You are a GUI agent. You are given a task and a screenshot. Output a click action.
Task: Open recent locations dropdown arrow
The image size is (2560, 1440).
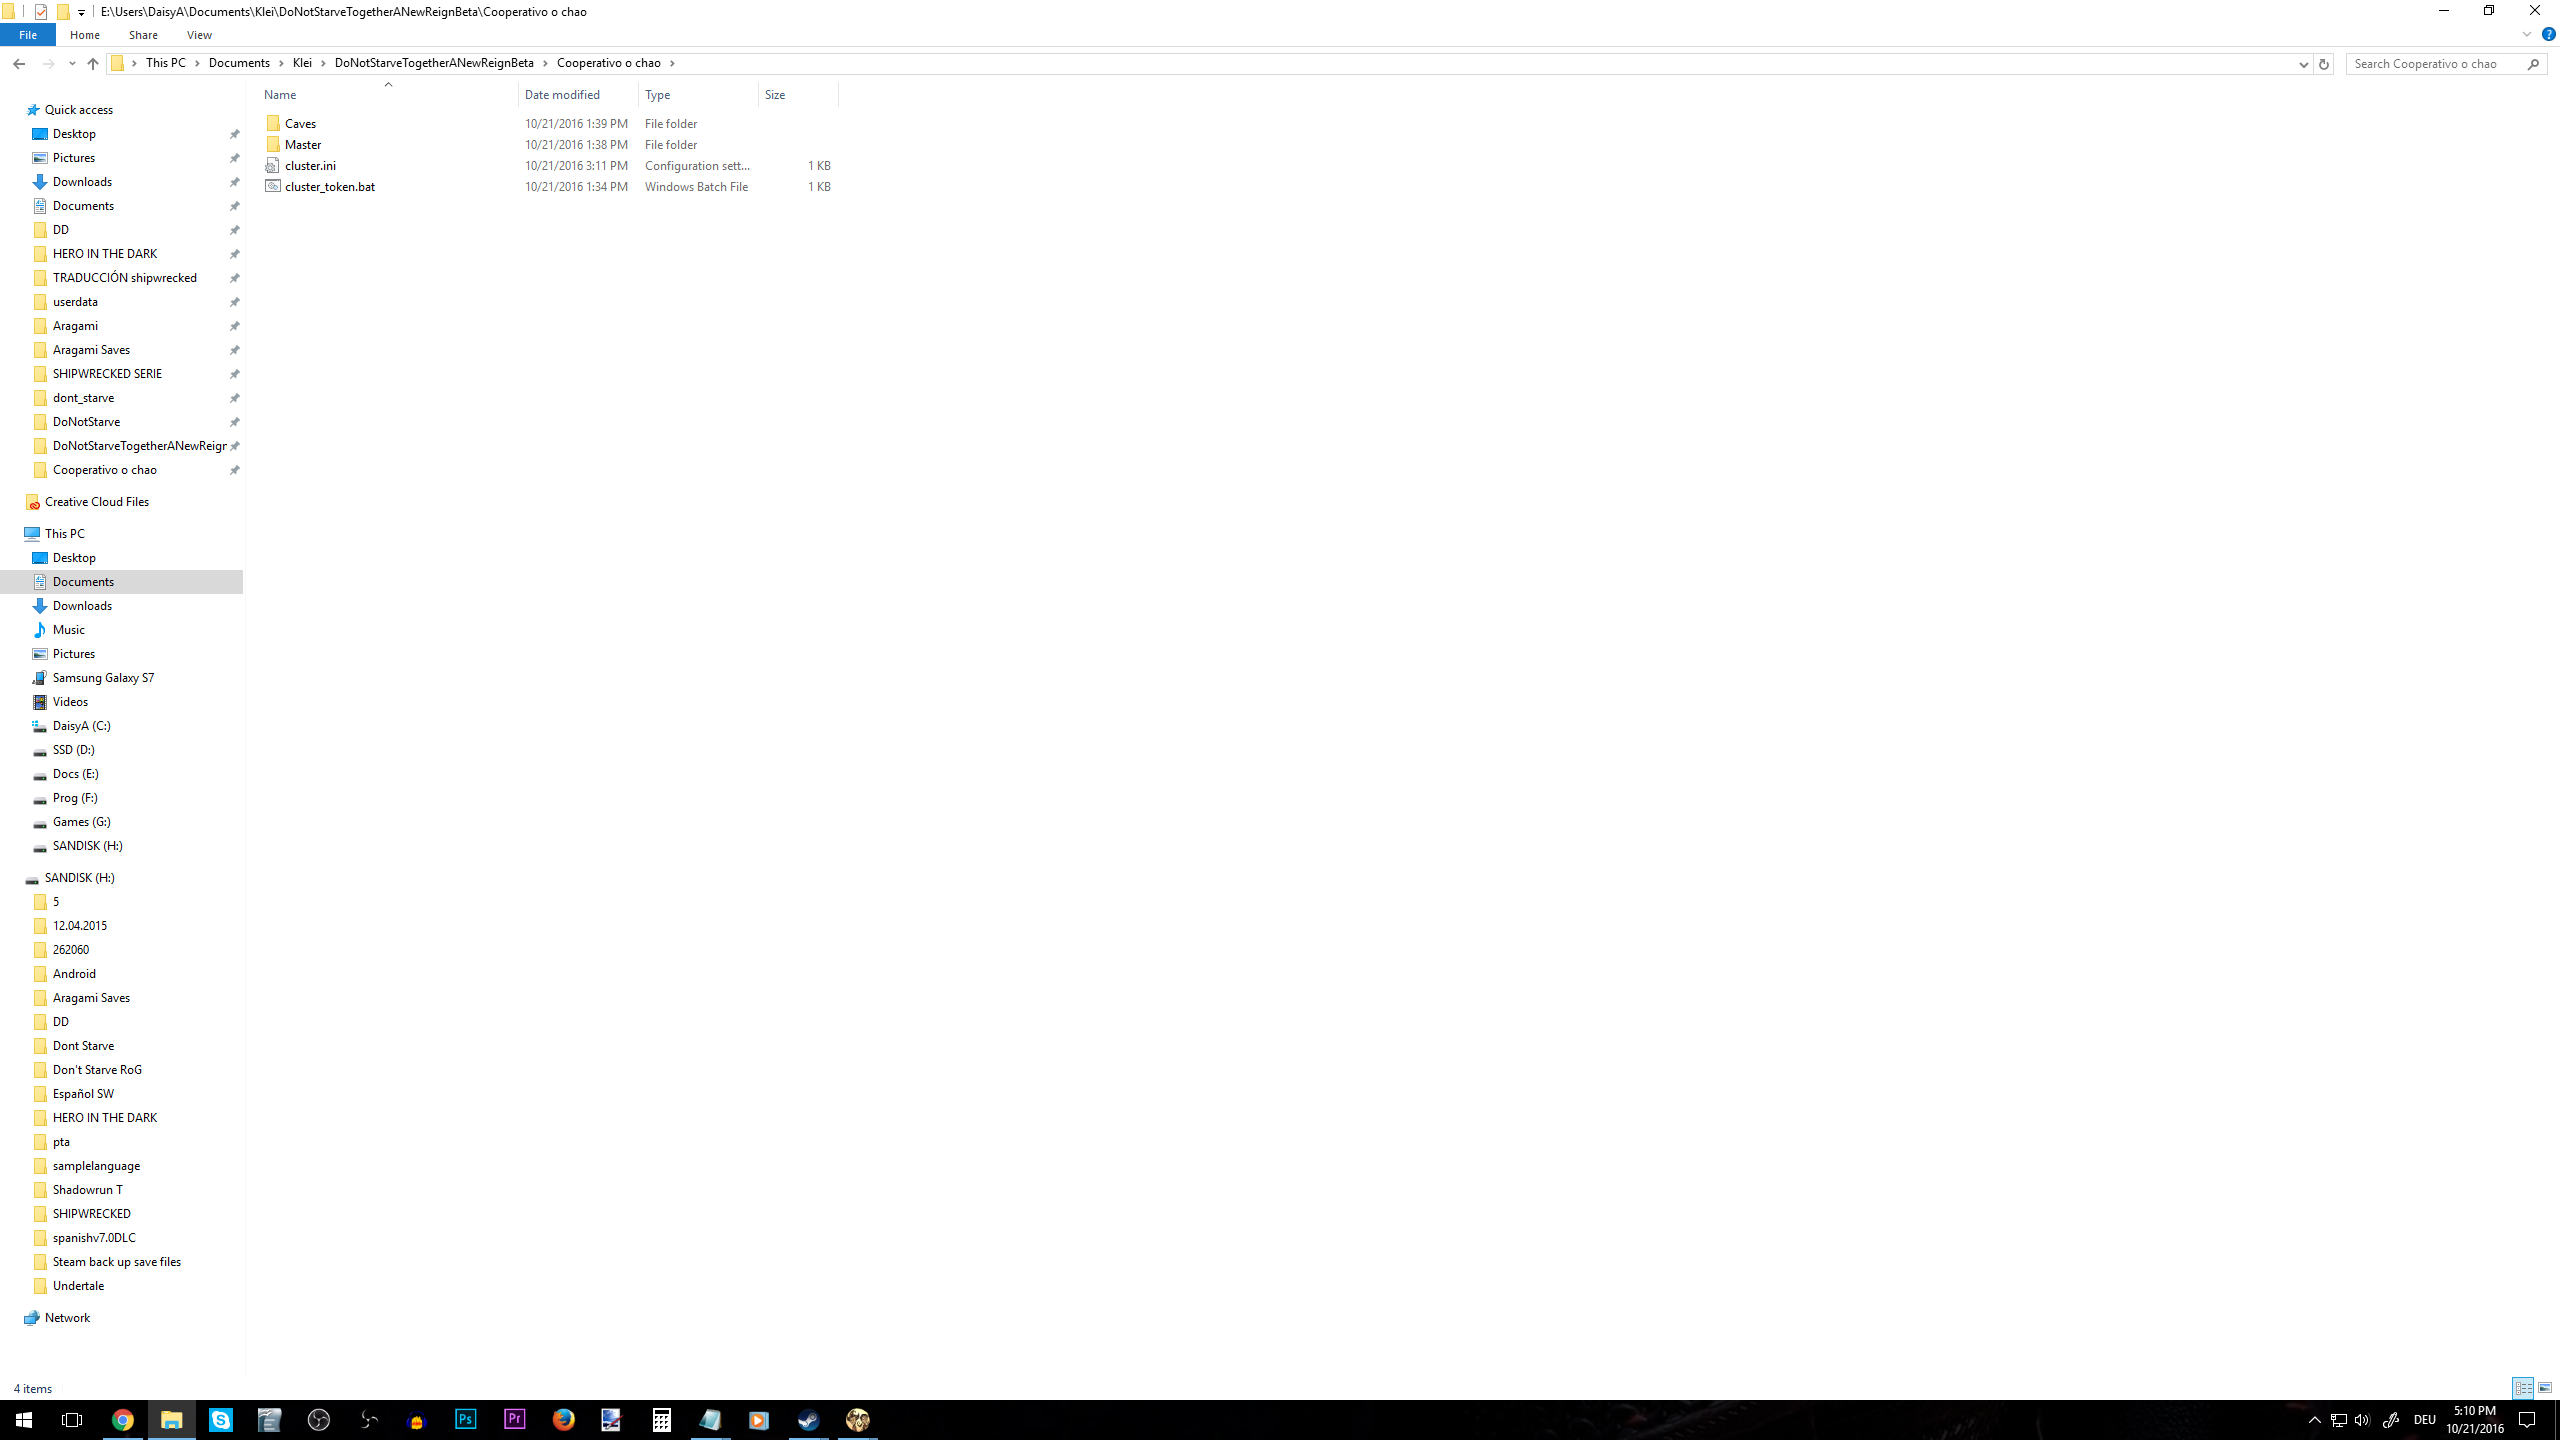(x=72, y=63)
